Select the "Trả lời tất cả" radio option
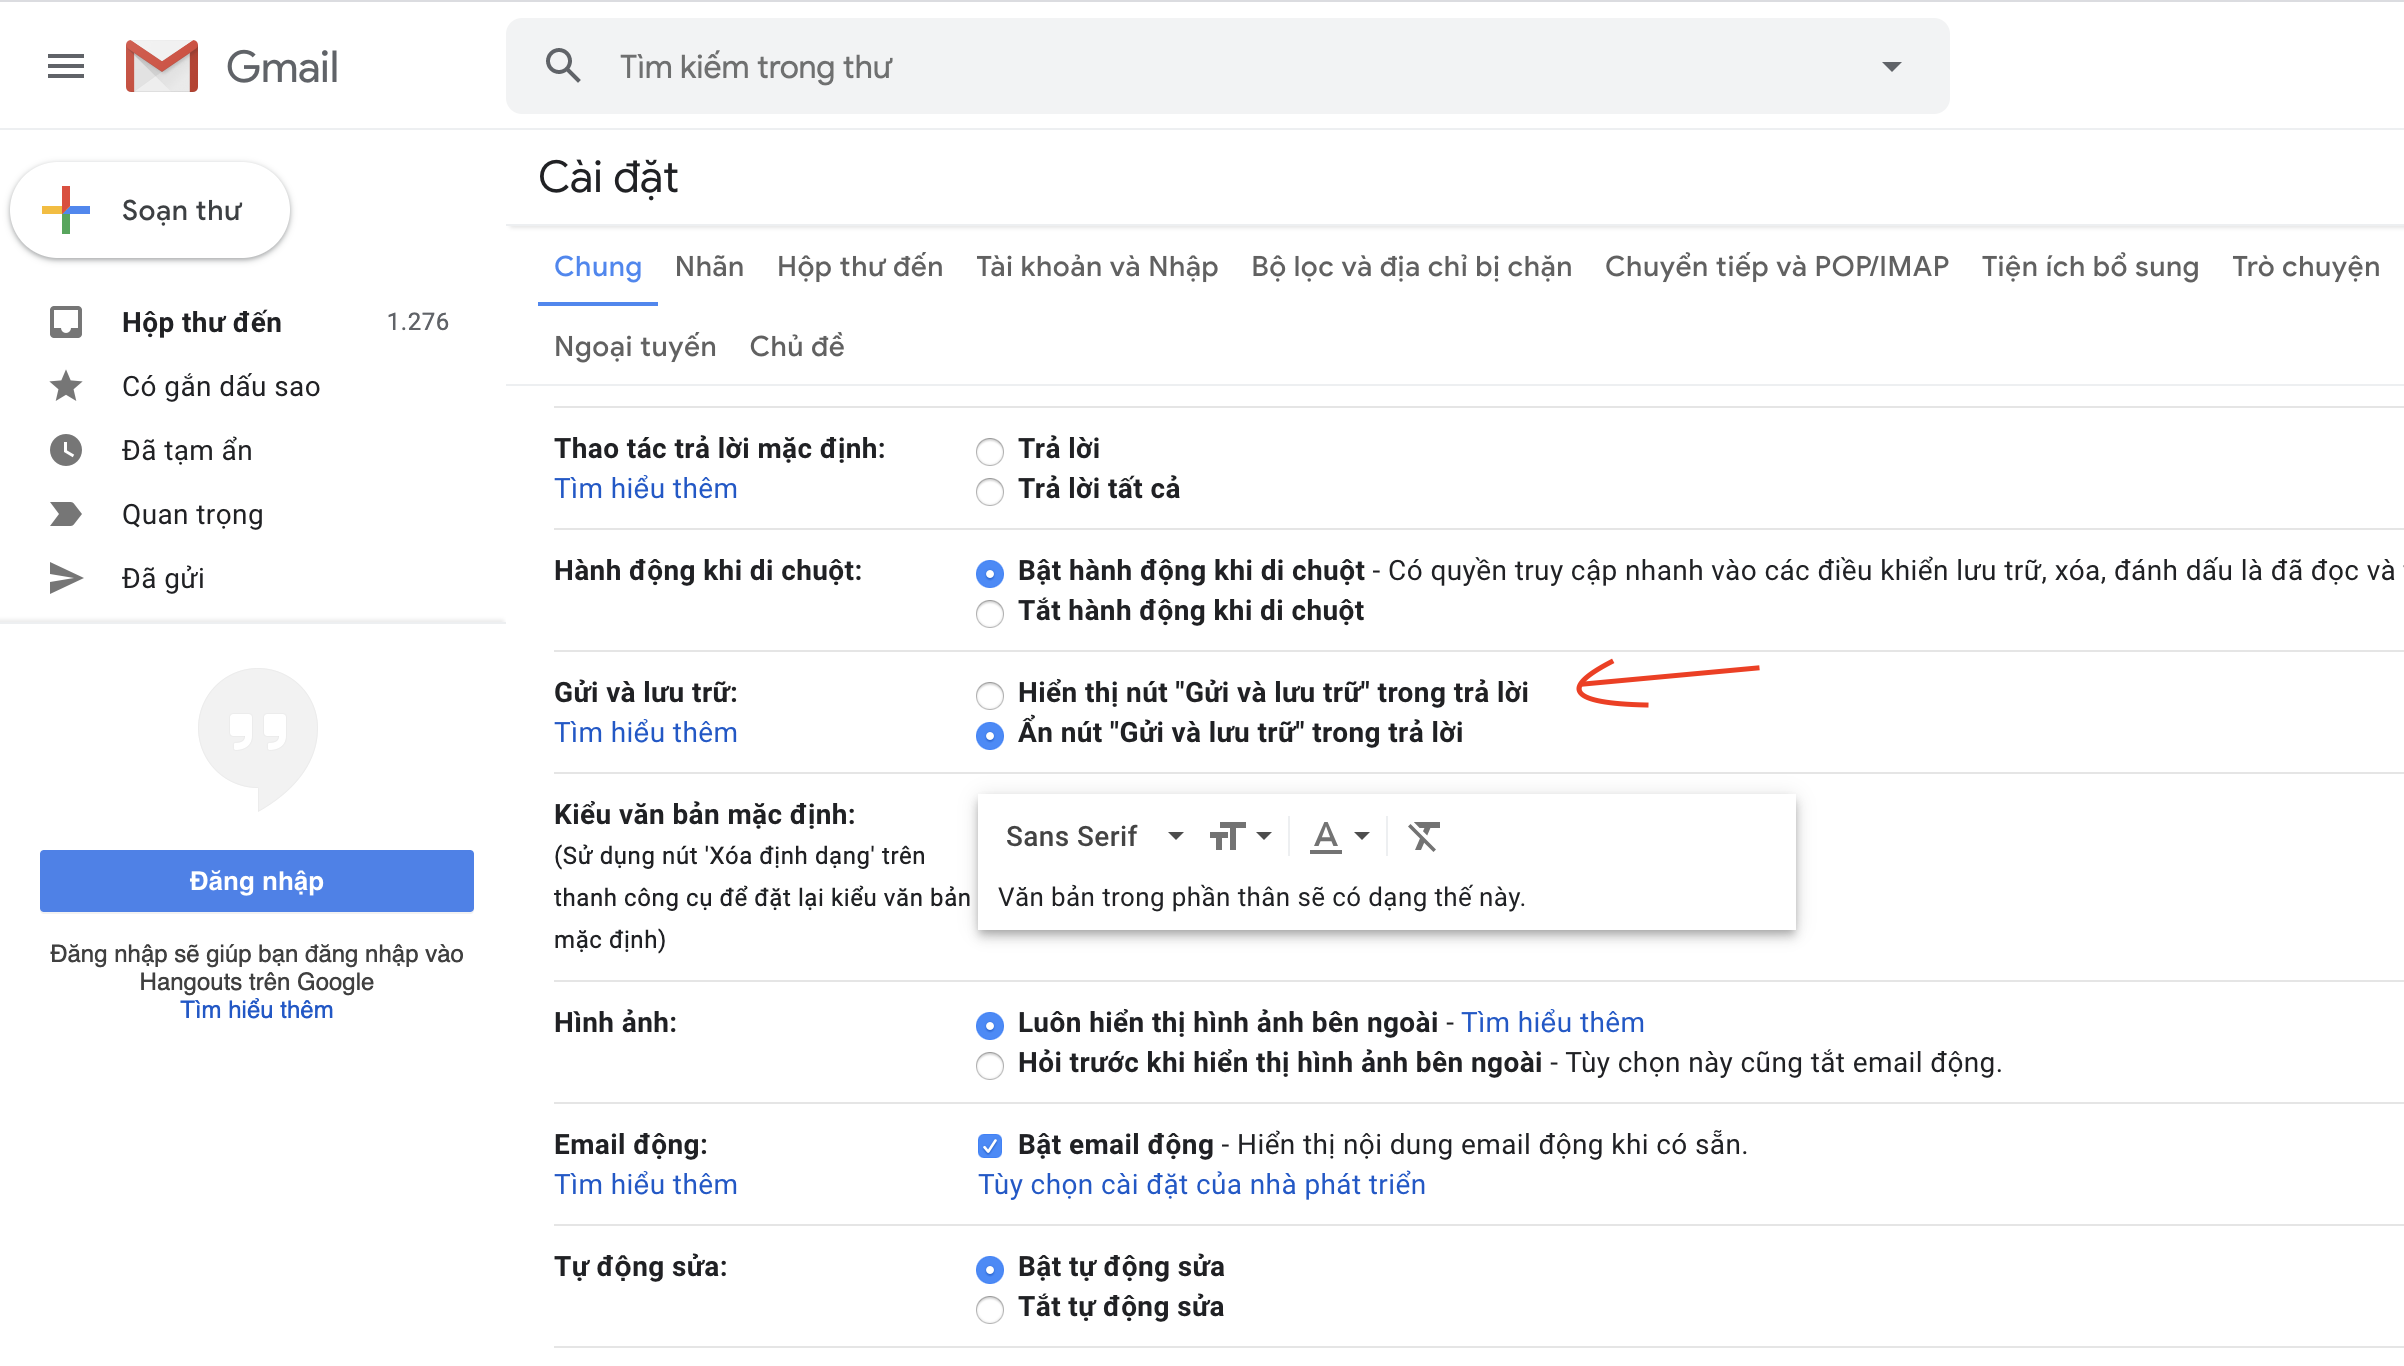 coord(990,491)
